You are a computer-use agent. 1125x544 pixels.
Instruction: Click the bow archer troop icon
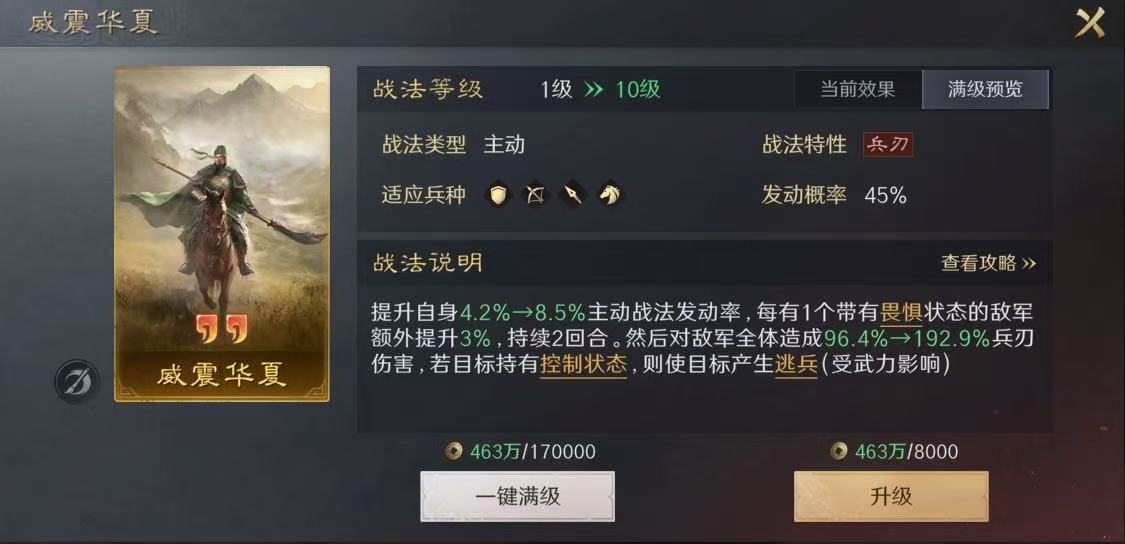[x=535, y=194]
